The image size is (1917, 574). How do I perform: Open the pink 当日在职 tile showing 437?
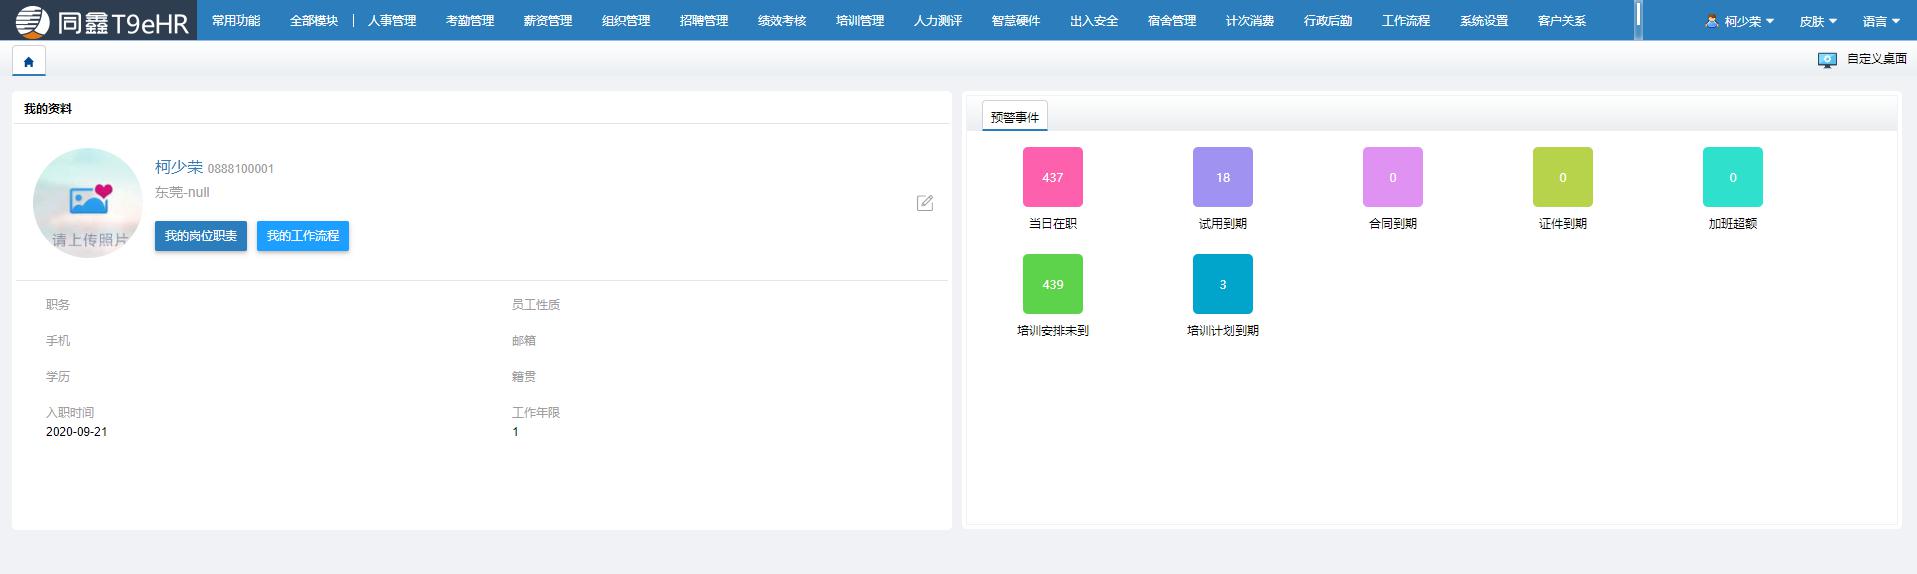click(x=1052, y=177)
